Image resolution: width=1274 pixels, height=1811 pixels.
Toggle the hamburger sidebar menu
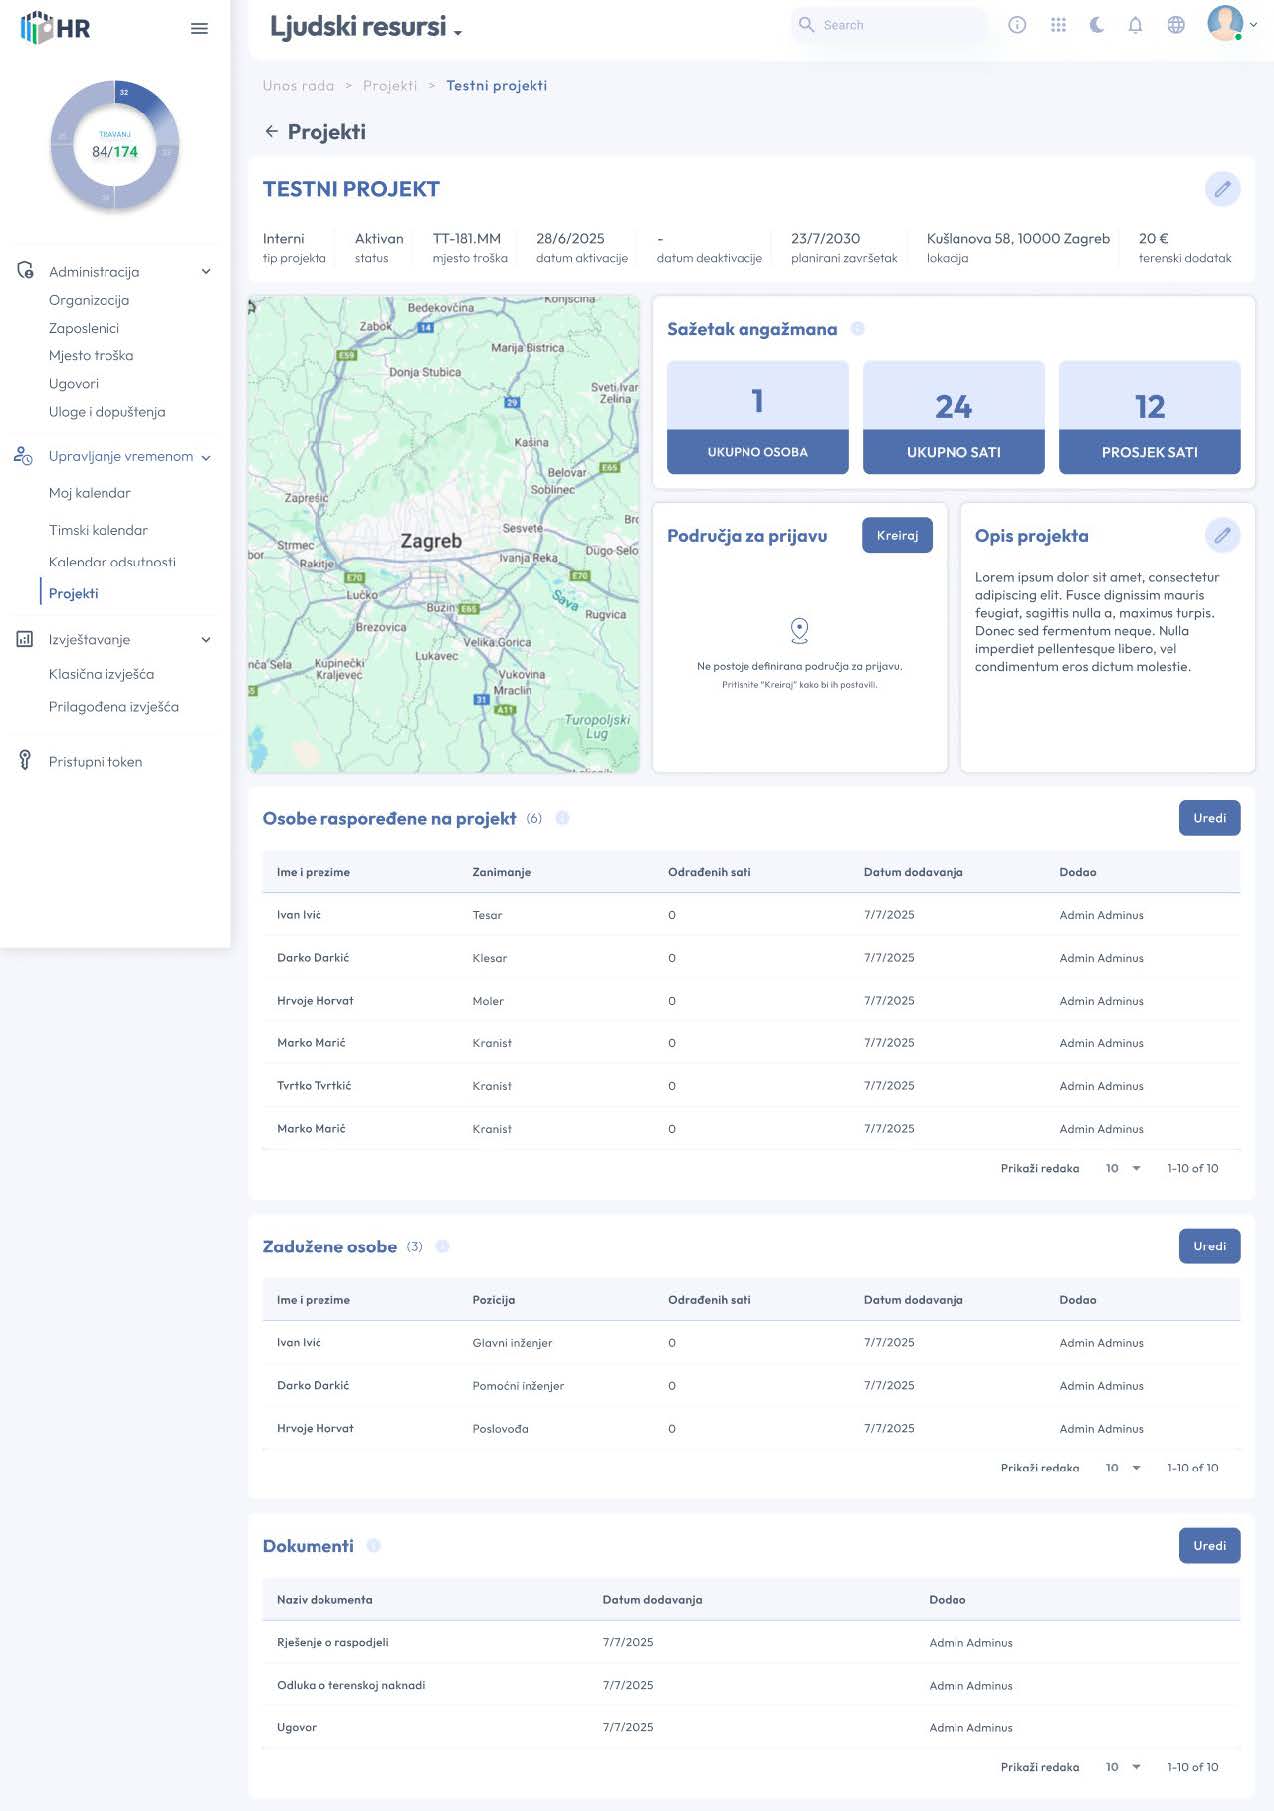[x=199, y=28]
